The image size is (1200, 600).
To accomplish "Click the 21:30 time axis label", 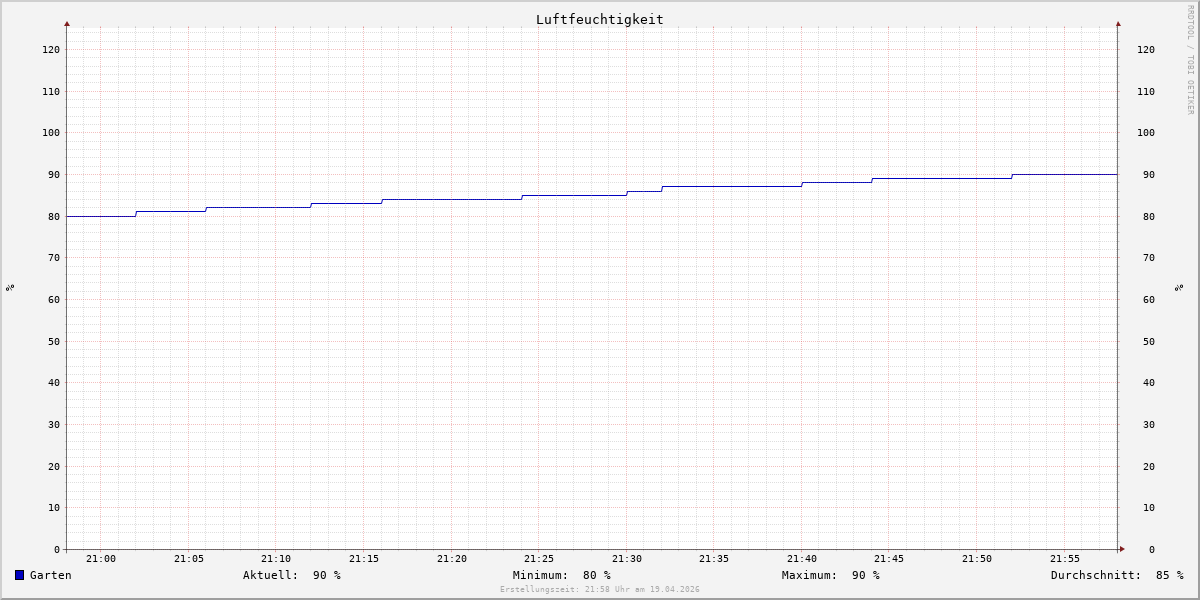I will [627, 559].
